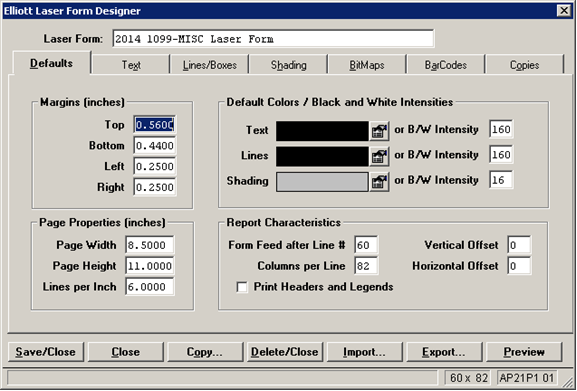Open color picker icon for Text color
Screen dimensions: 577x391
pyautogui.click(x=379, y=131)
